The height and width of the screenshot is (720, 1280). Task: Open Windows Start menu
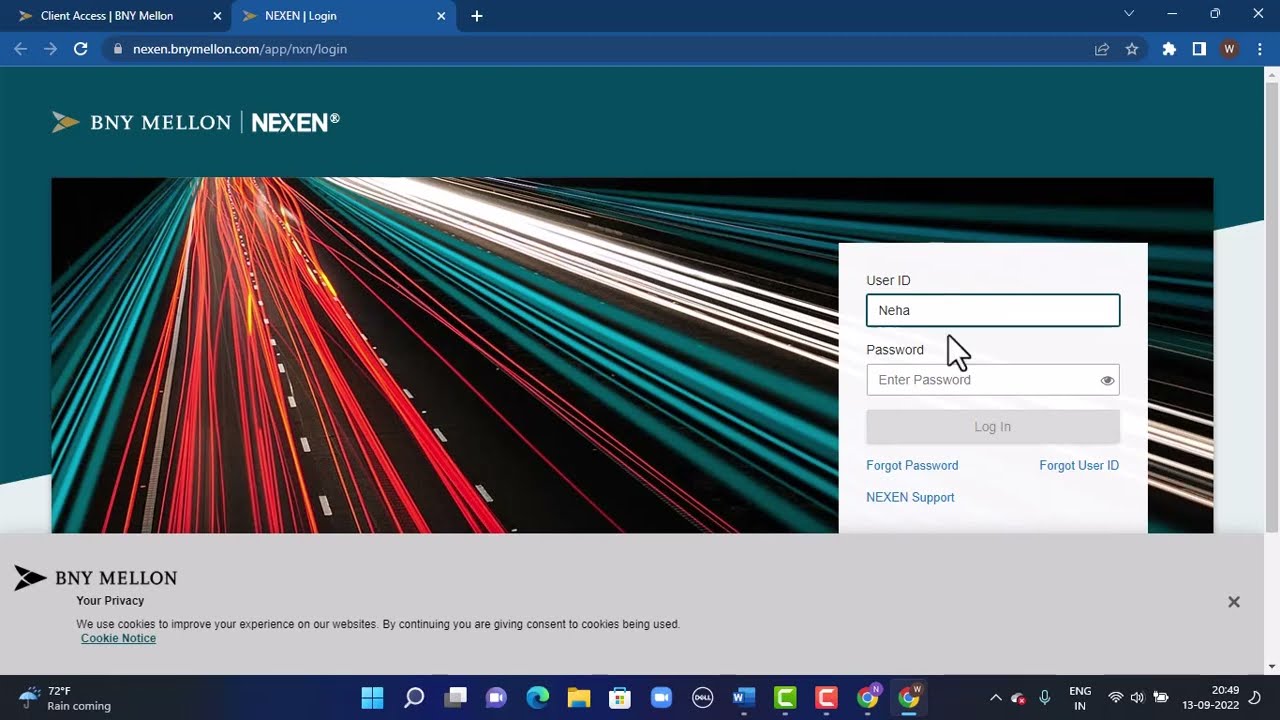(372, 698)
